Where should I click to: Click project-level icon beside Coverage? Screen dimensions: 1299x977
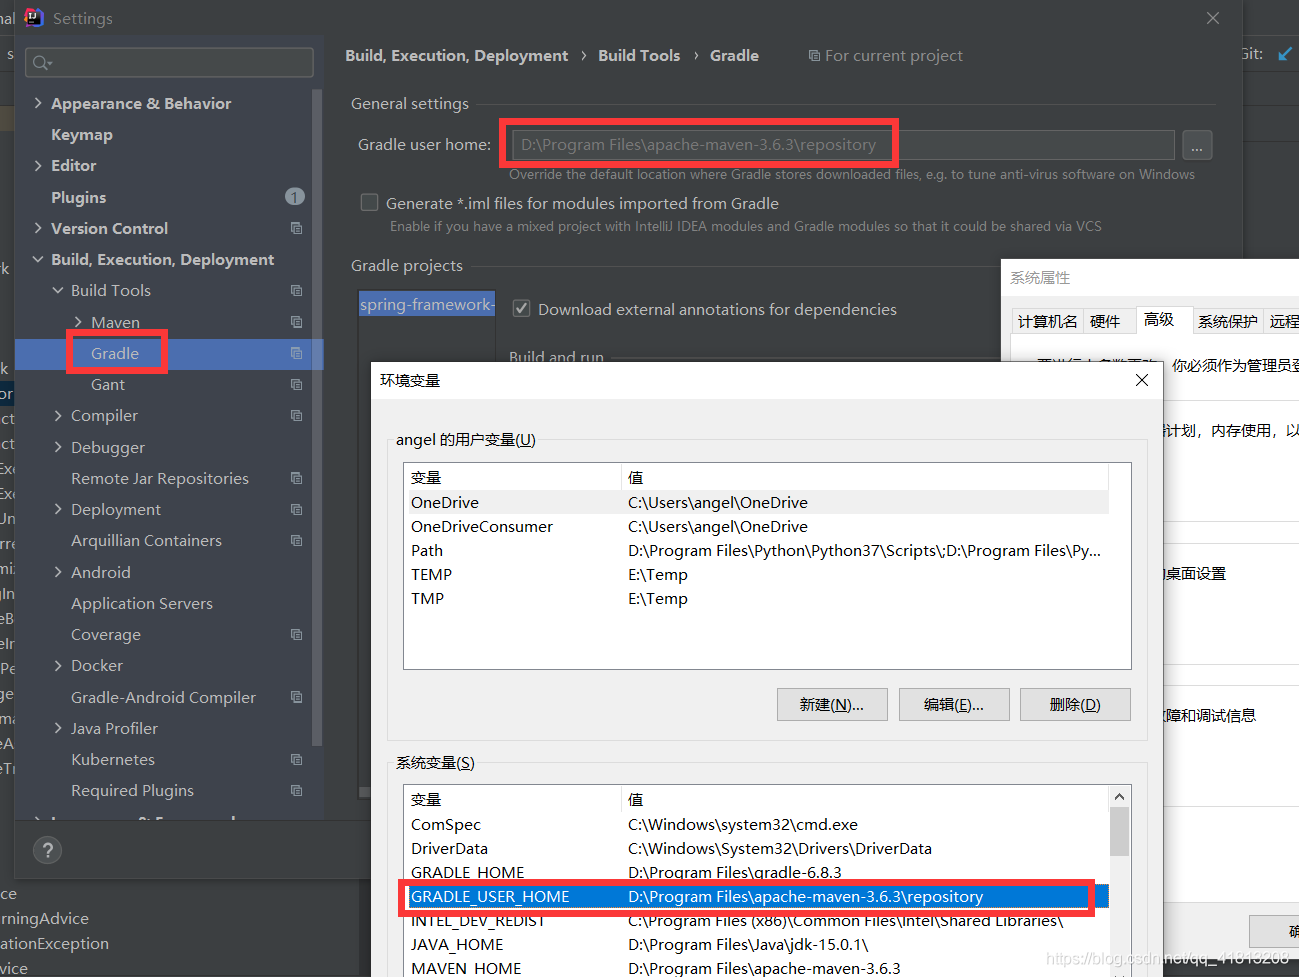(x=296, y=634)
